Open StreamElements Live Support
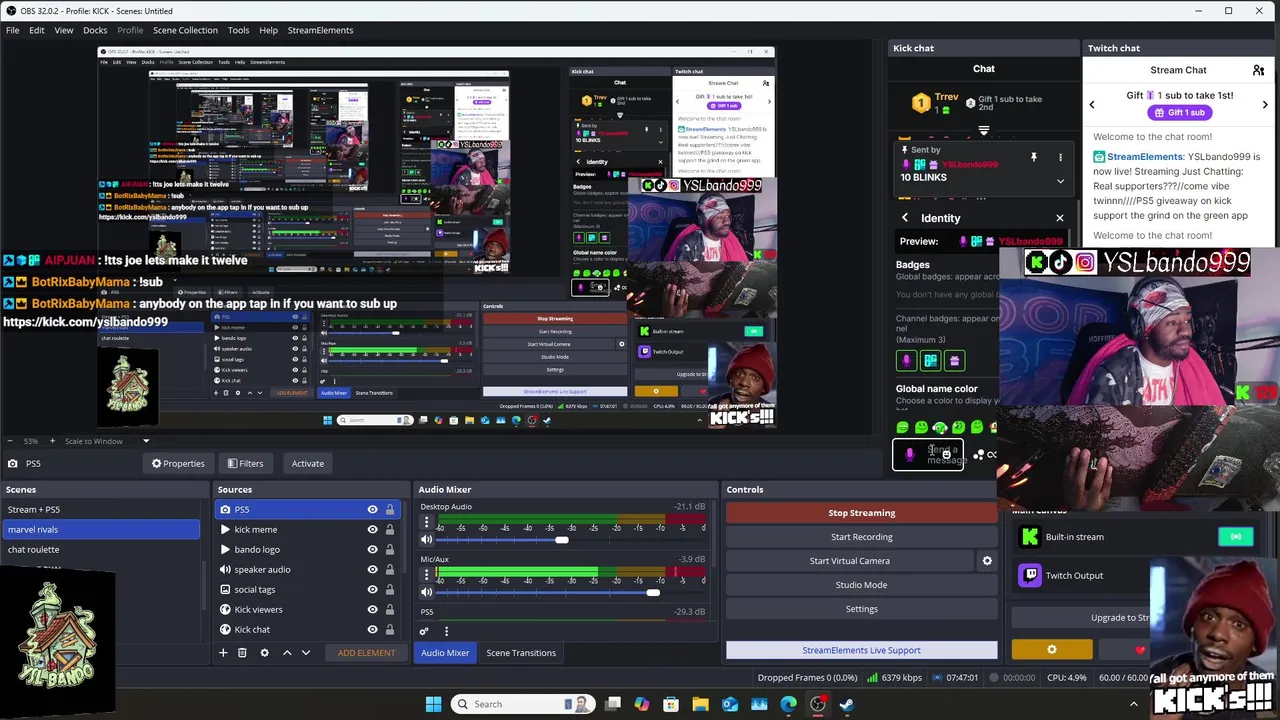 [x=862, y=650]
